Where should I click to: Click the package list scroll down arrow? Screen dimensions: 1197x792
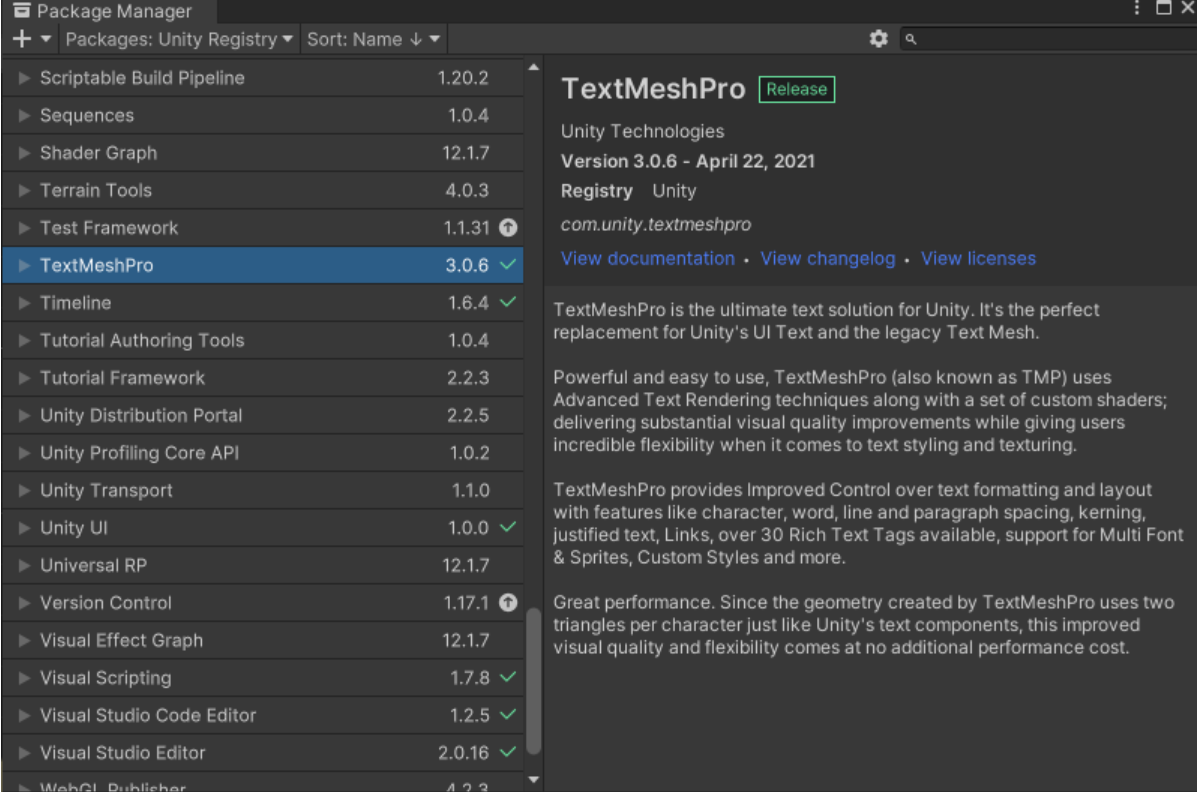click(534, 780)
